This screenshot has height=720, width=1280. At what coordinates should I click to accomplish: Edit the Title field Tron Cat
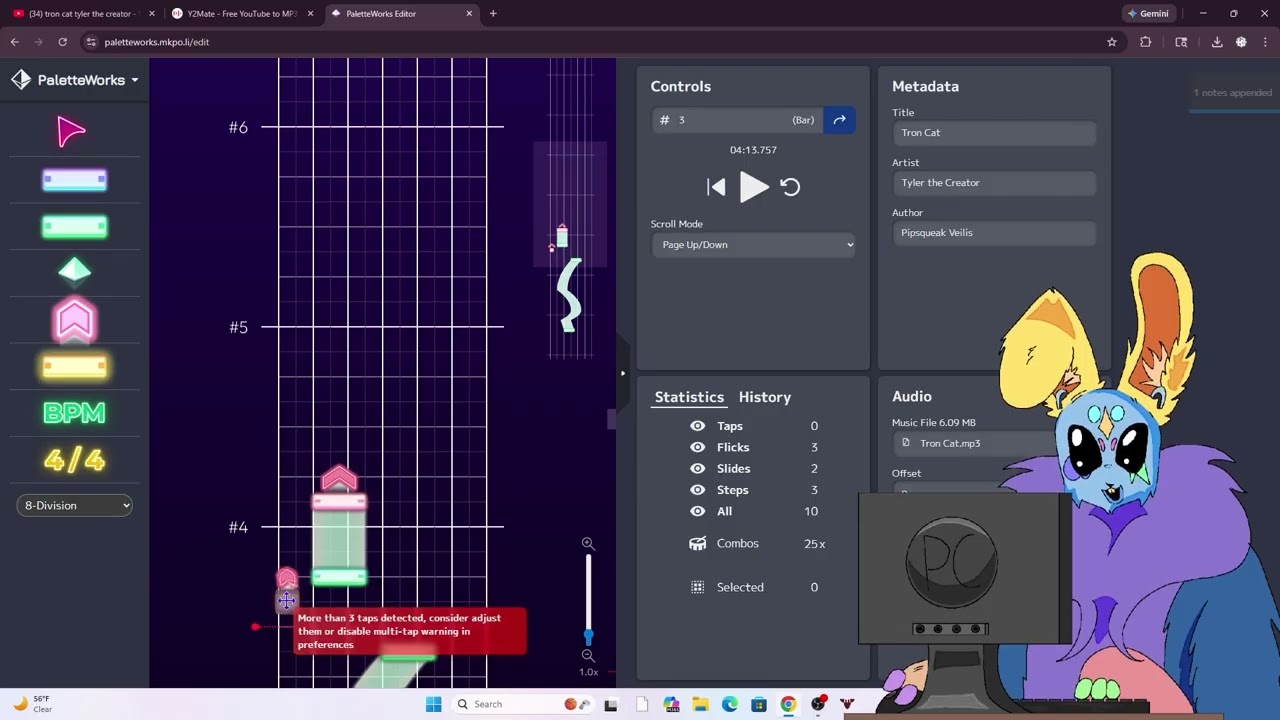coord(994,133)
